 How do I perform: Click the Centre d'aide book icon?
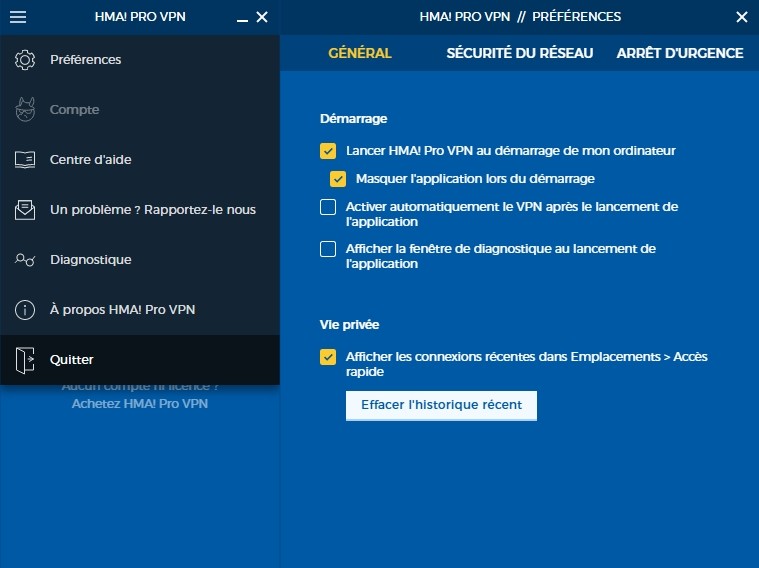pos(25,159)
